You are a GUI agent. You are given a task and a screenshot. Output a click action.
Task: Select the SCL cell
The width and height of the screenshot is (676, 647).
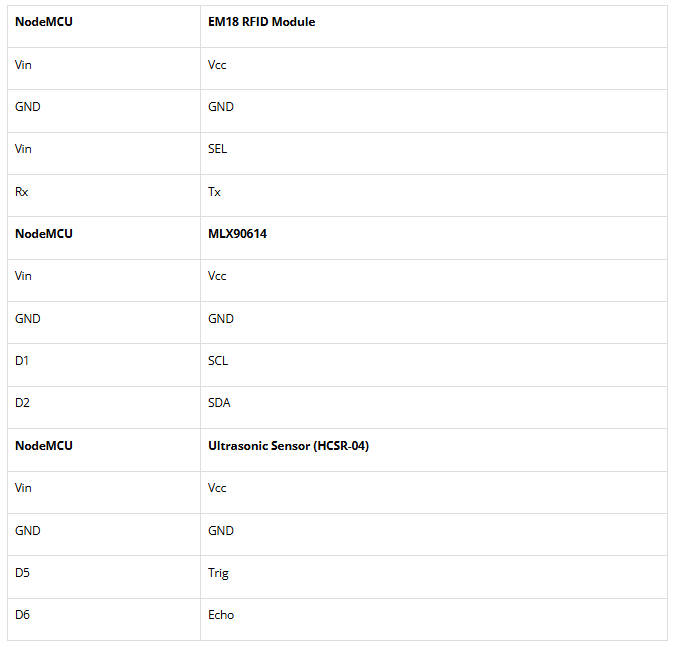point(218,361)
